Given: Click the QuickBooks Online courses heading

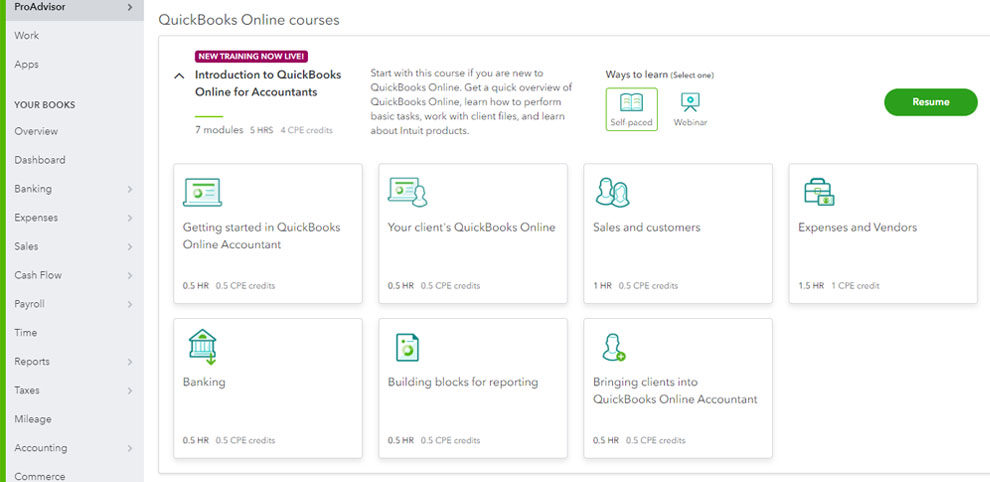Looking at the screenshot, I should [x=249, y=20].
